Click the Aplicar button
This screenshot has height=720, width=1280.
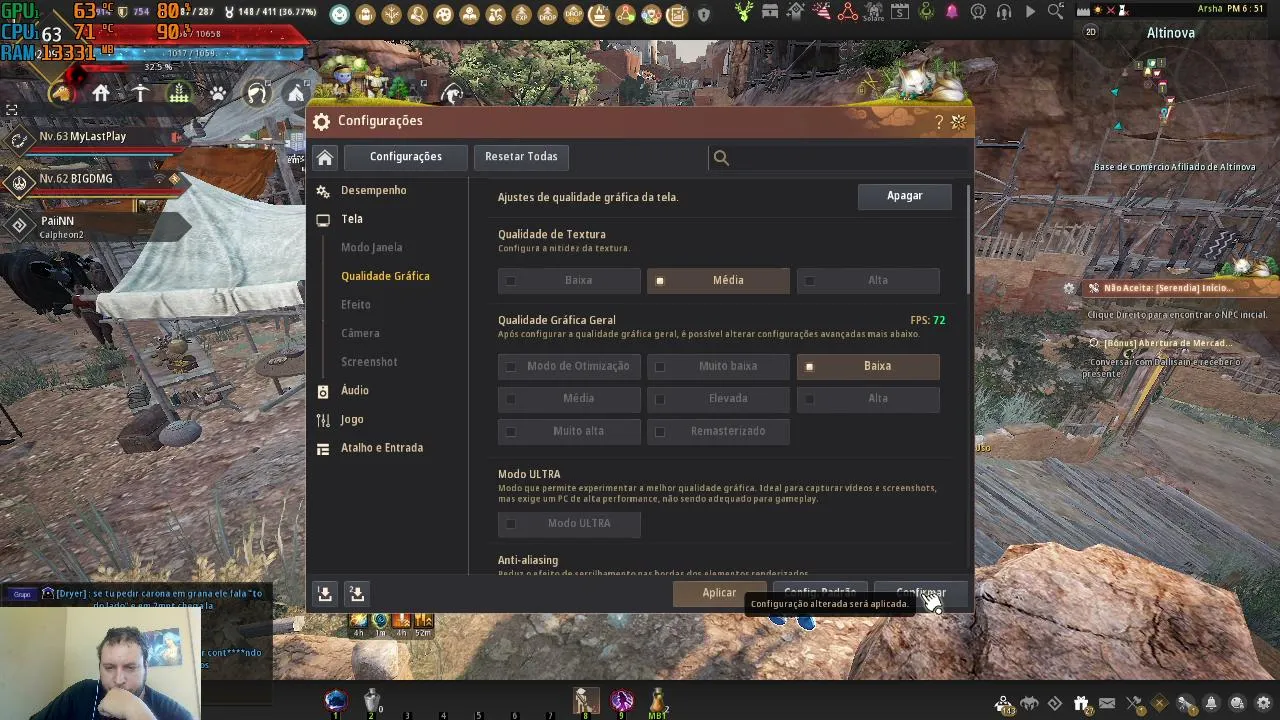click(x=719, y=594)
